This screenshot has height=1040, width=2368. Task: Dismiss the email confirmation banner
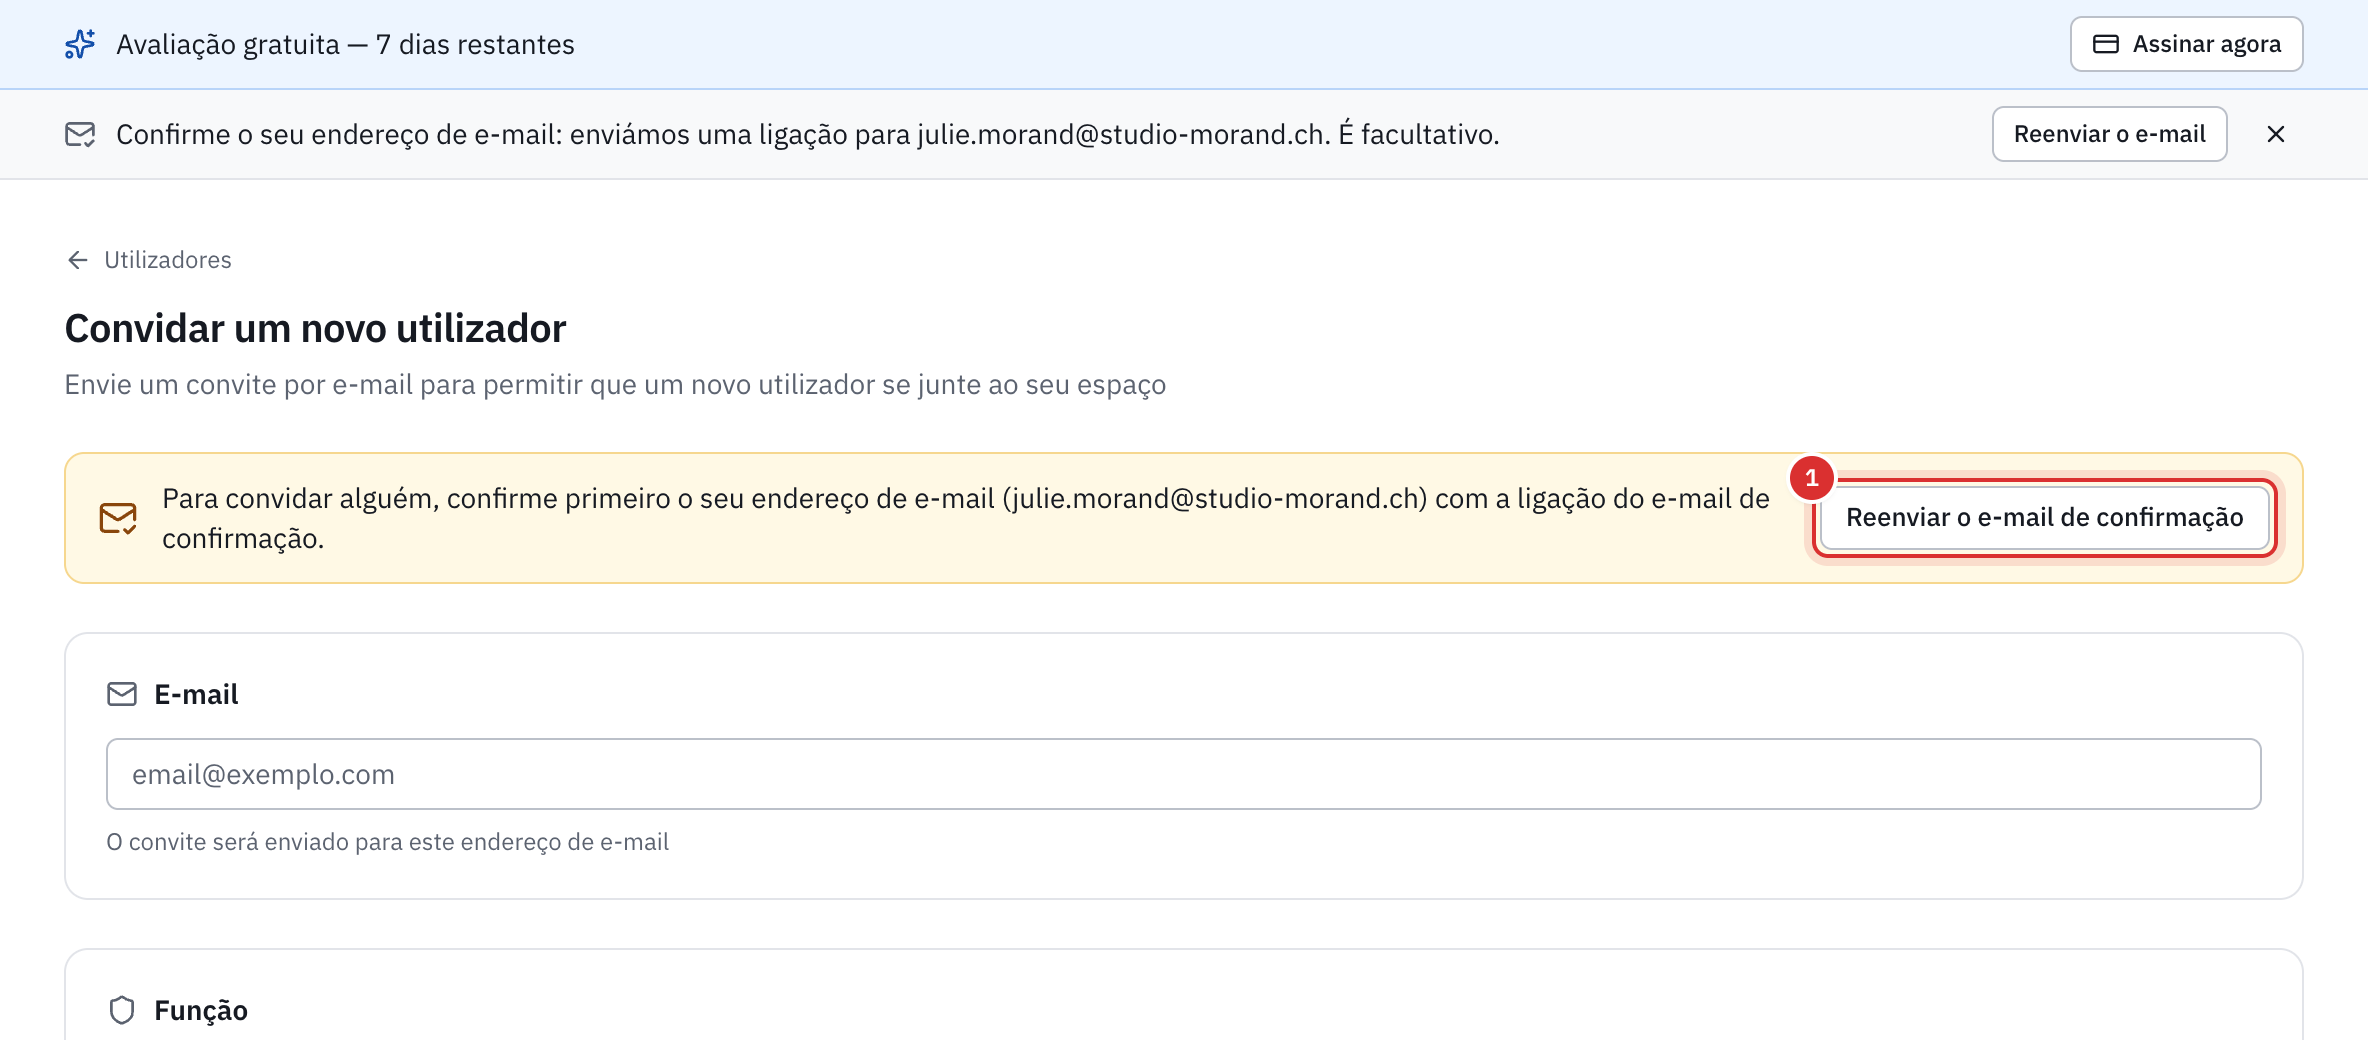point(2276,134)
